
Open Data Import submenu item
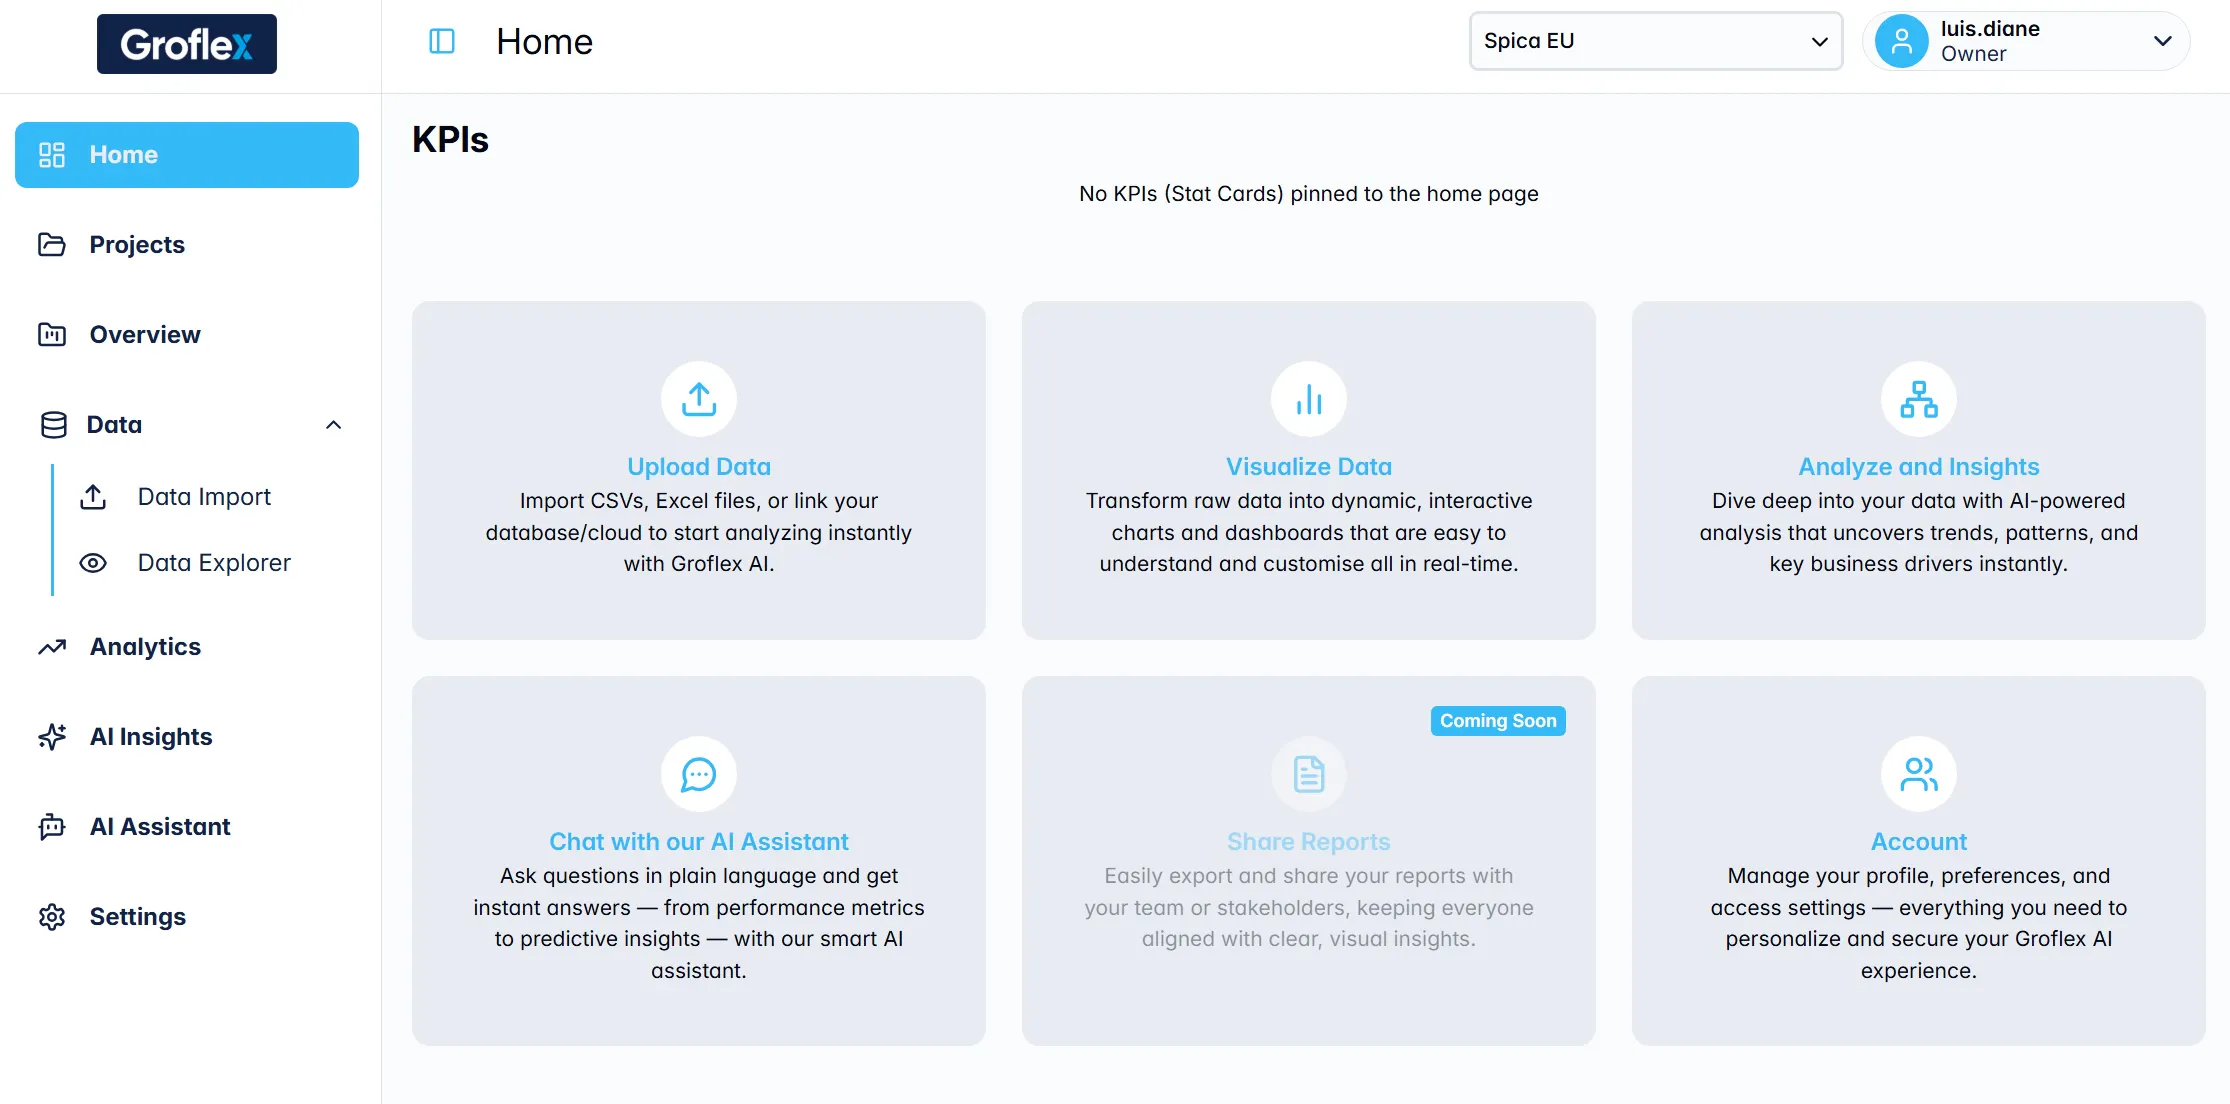[x=205, y=497]
